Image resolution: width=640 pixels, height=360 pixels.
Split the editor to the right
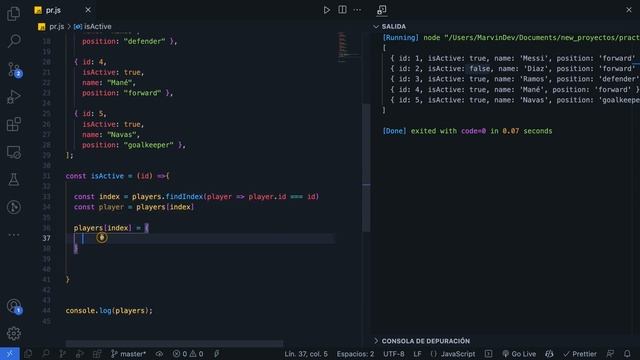pyautogui.click(x=342, y=10)
